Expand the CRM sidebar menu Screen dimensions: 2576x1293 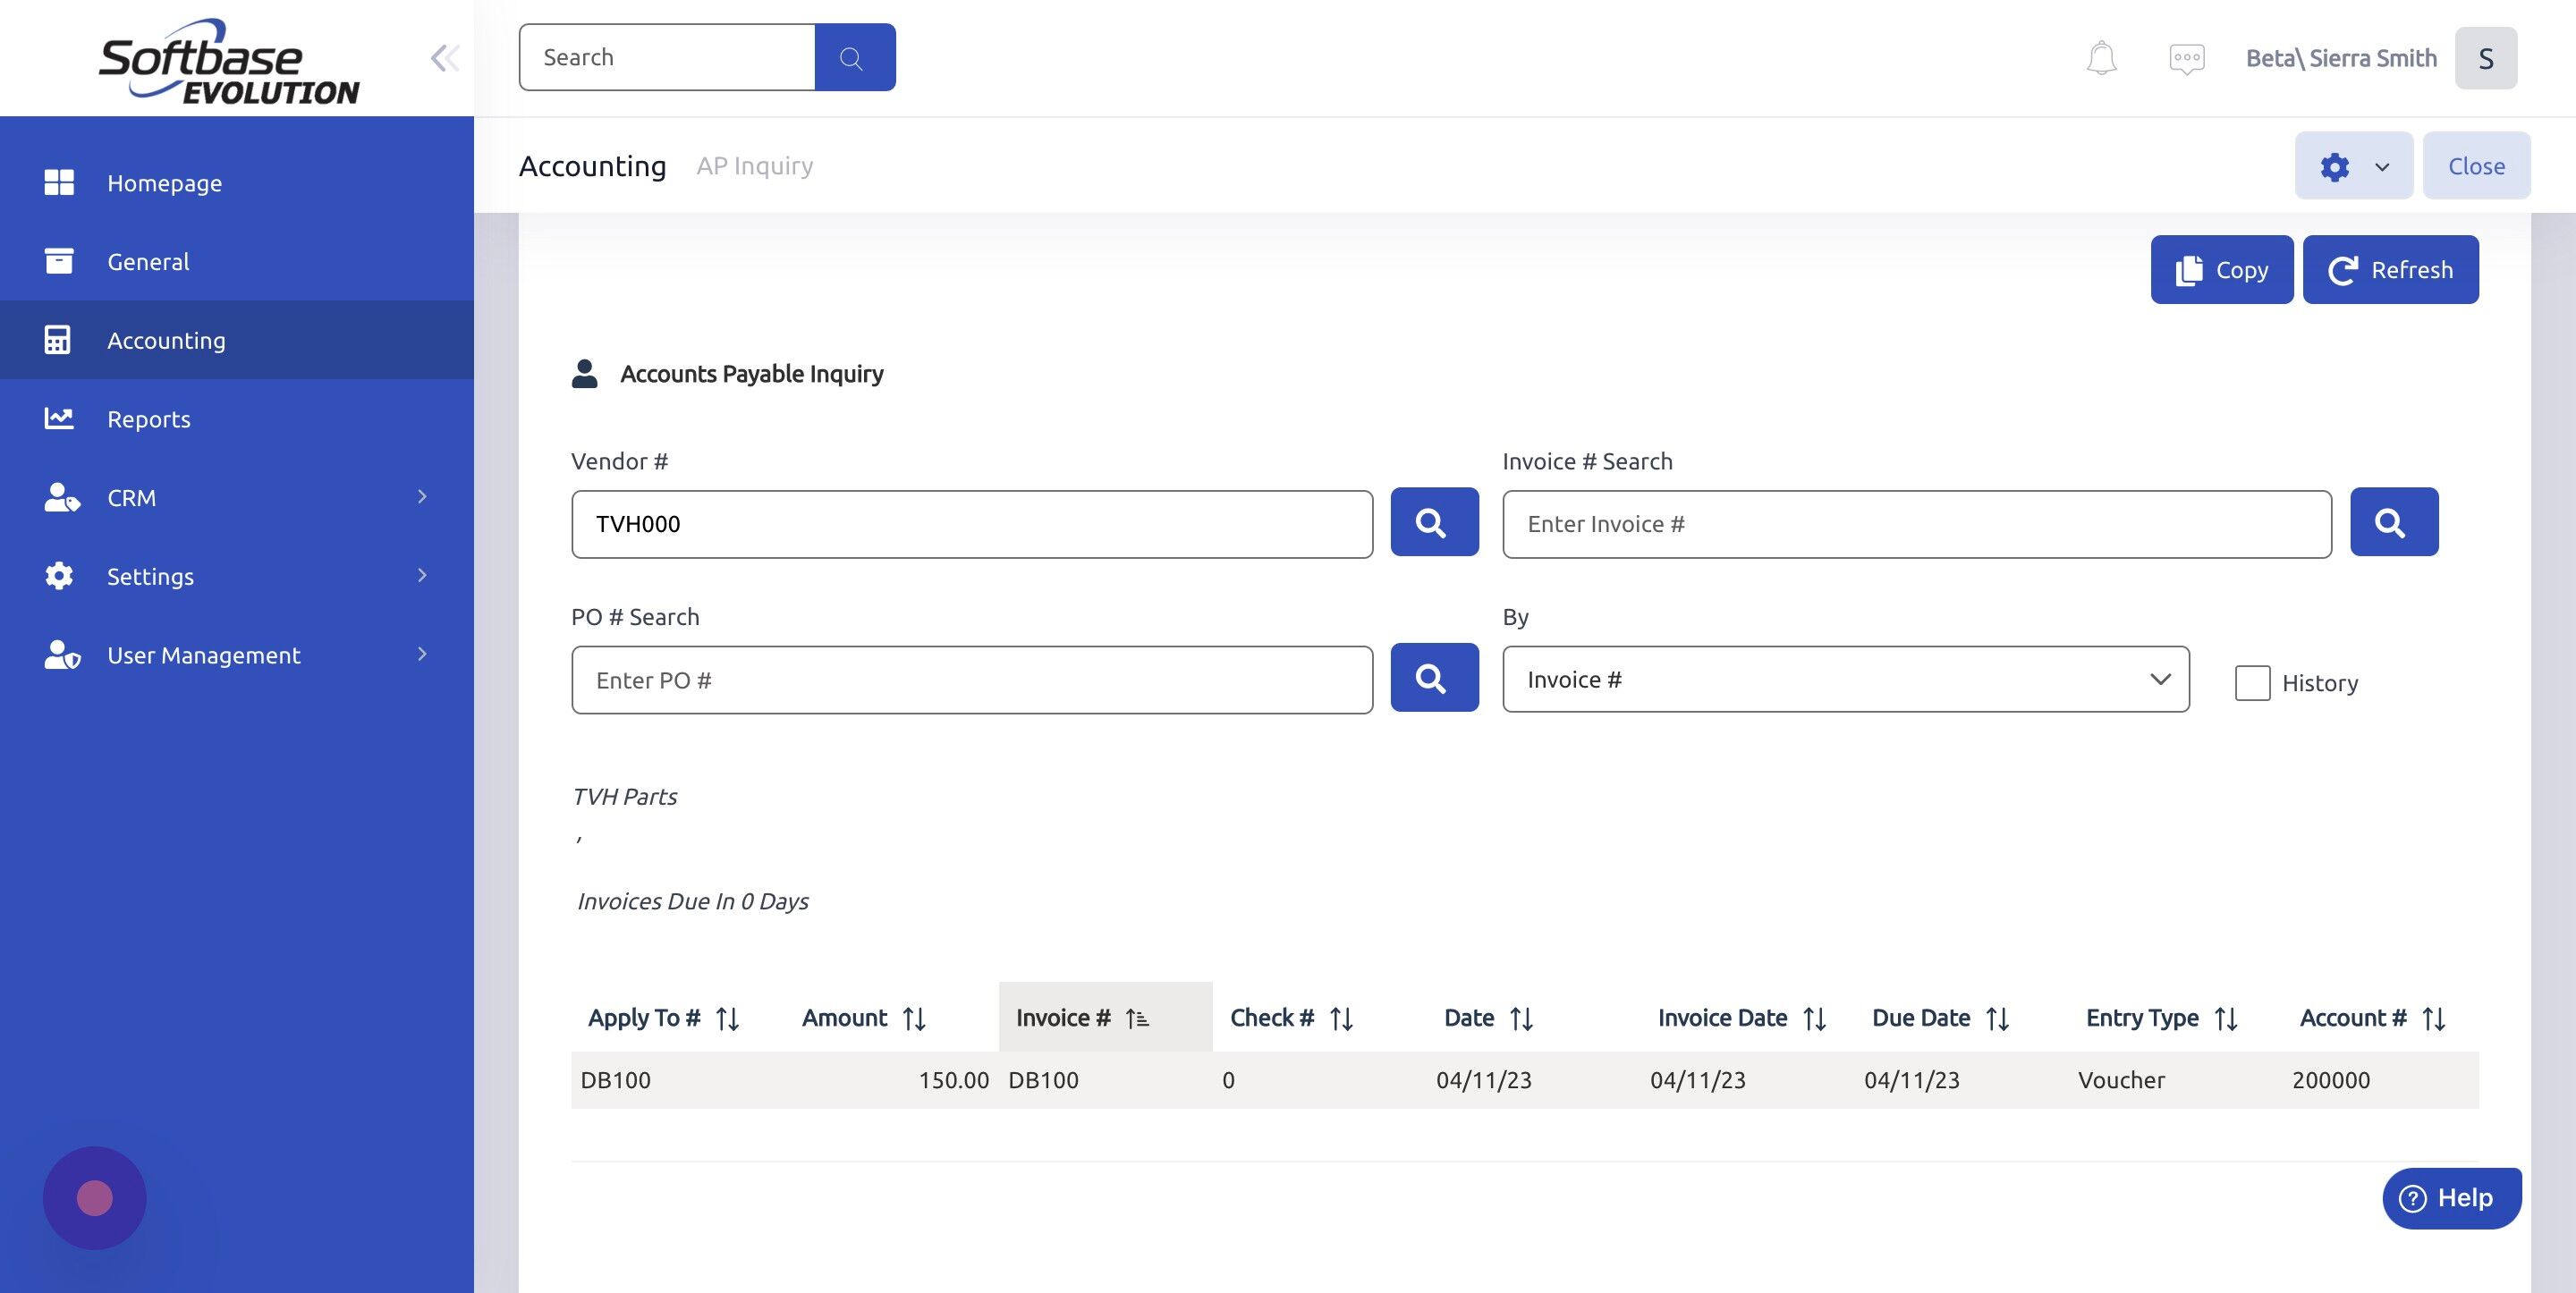pyautogui.click(x=130, y=497)
